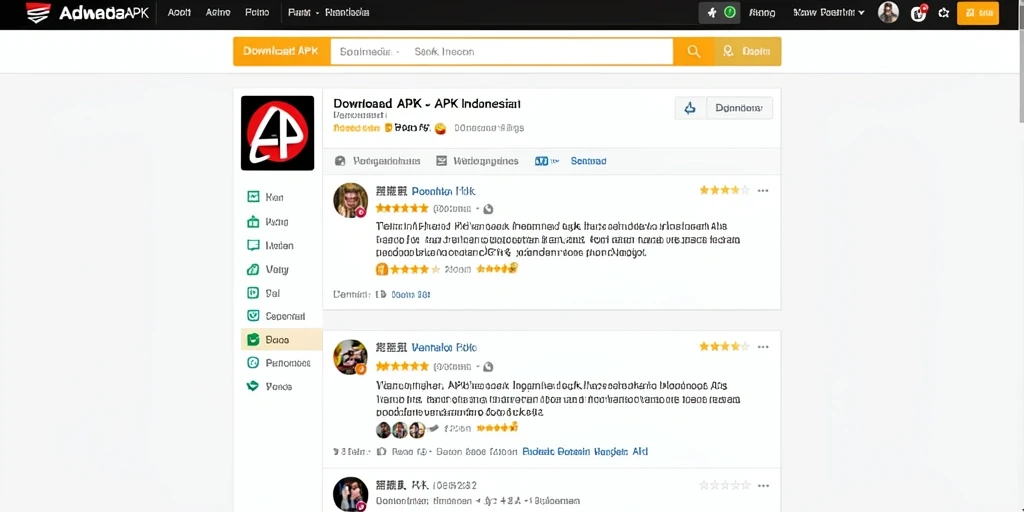The image size is (1024, 512).
Task: Expand the category dropdown inside the search bar
Action: [370, 52]
